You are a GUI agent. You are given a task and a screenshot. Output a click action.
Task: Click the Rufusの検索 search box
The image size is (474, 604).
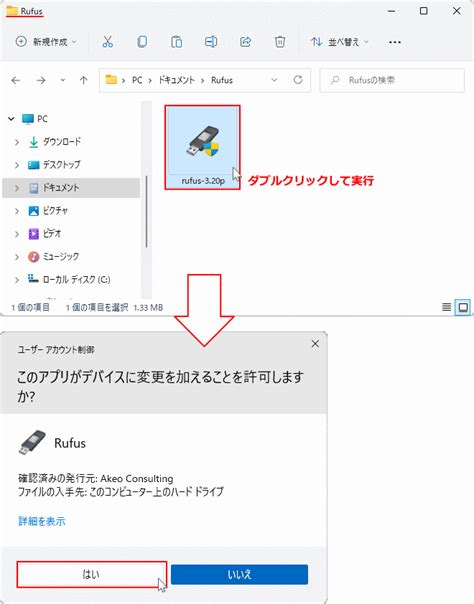click(x=392, y=80)
